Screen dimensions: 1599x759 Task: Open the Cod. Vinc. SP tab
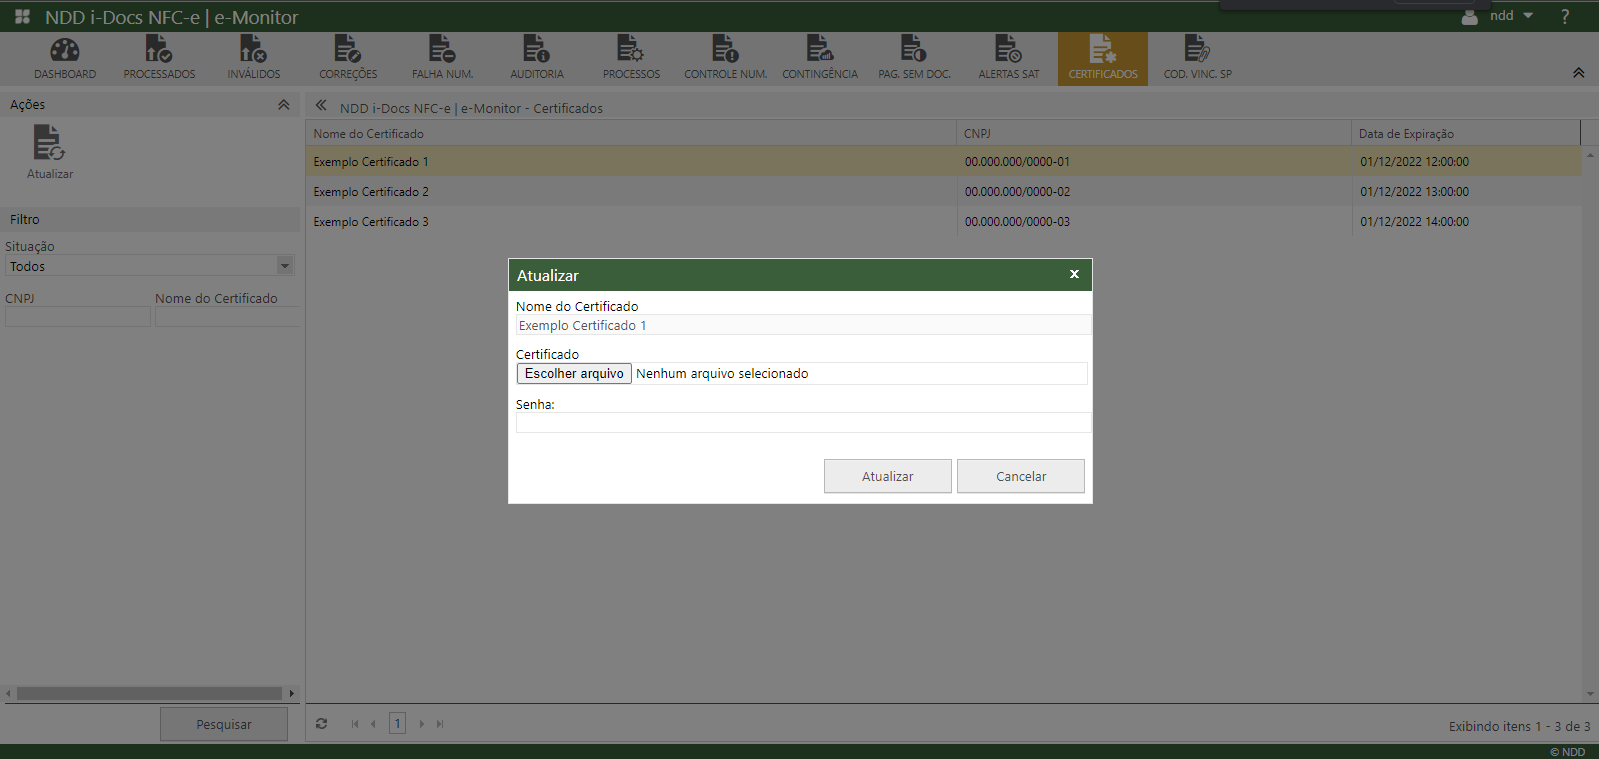tap(1197, 58)
